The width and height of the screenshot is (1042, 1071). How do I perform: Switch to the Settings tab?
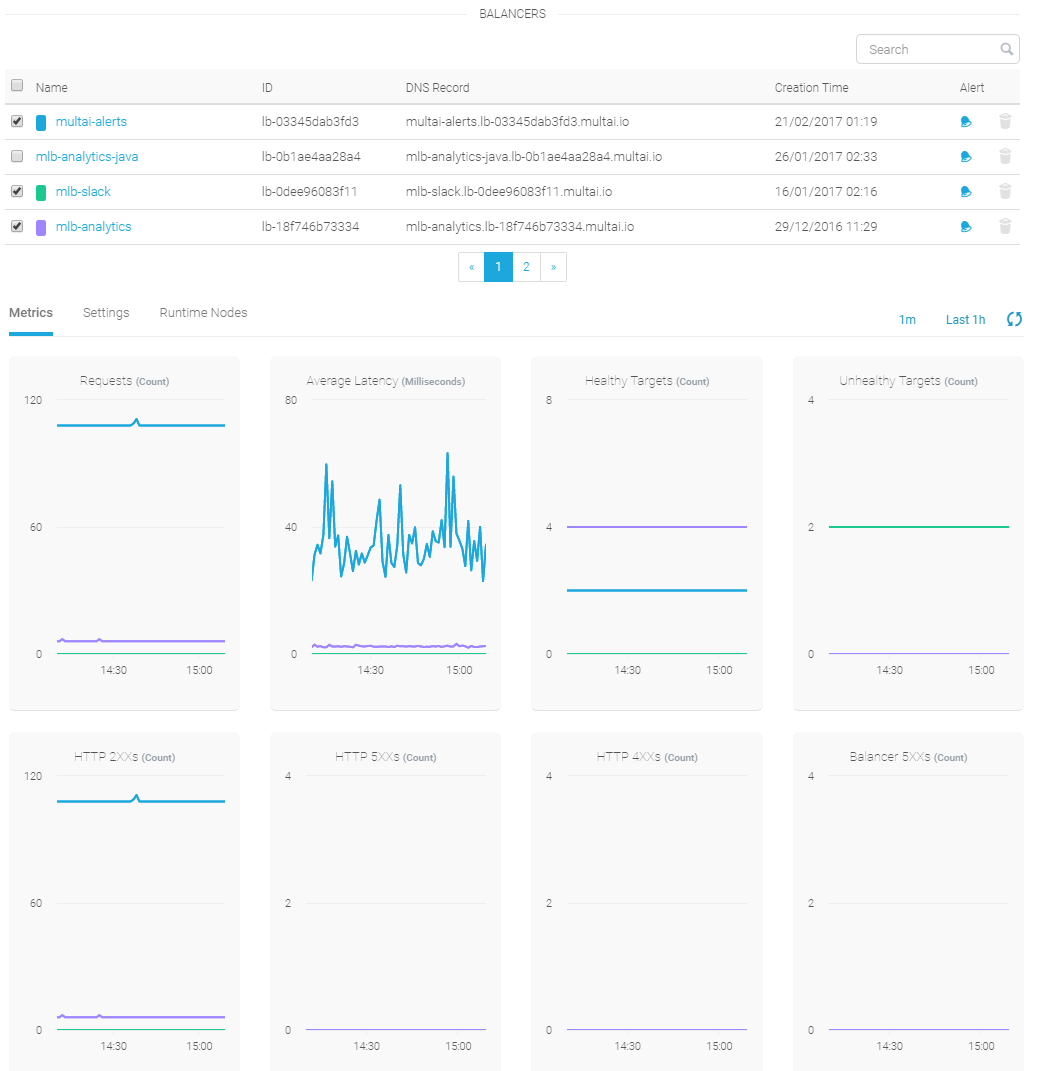(x=106, y=313)
